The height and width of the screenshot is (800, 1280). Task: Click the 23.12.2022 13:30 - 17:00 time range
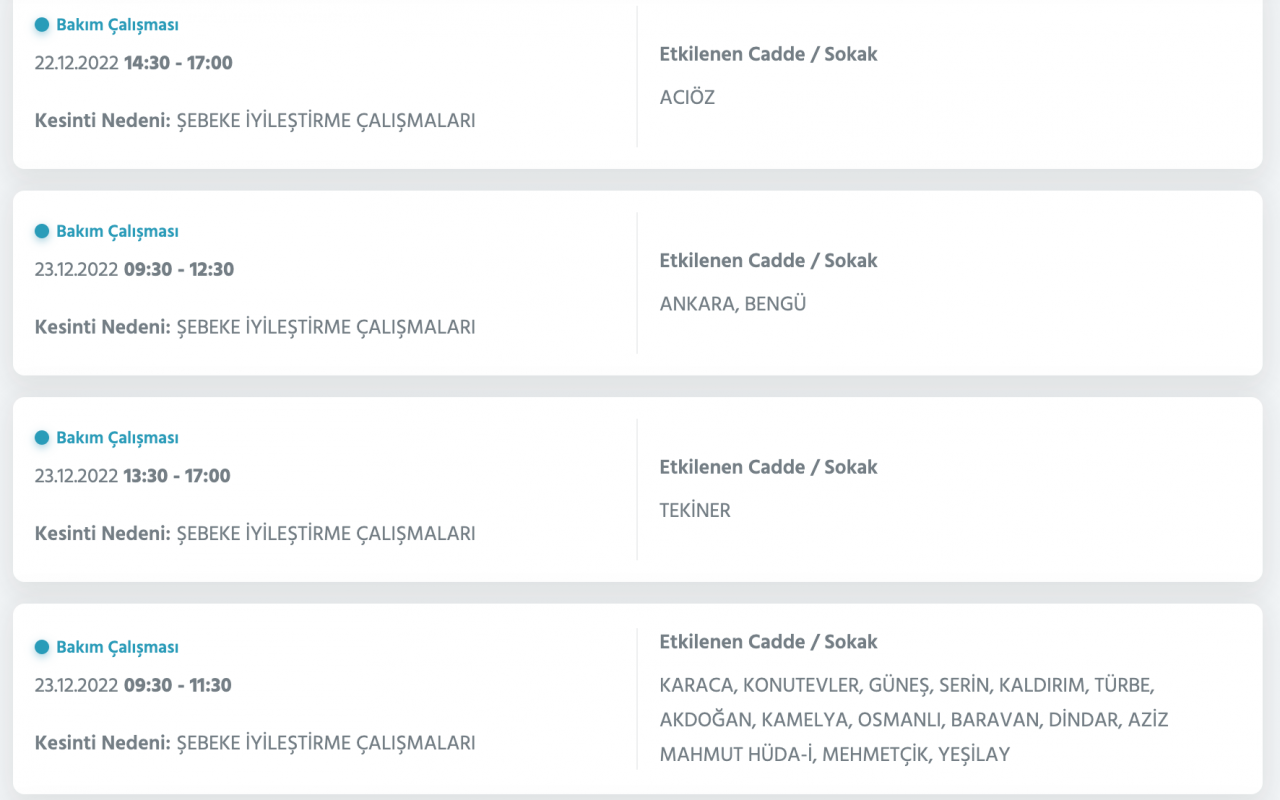[x=132, y=476]
